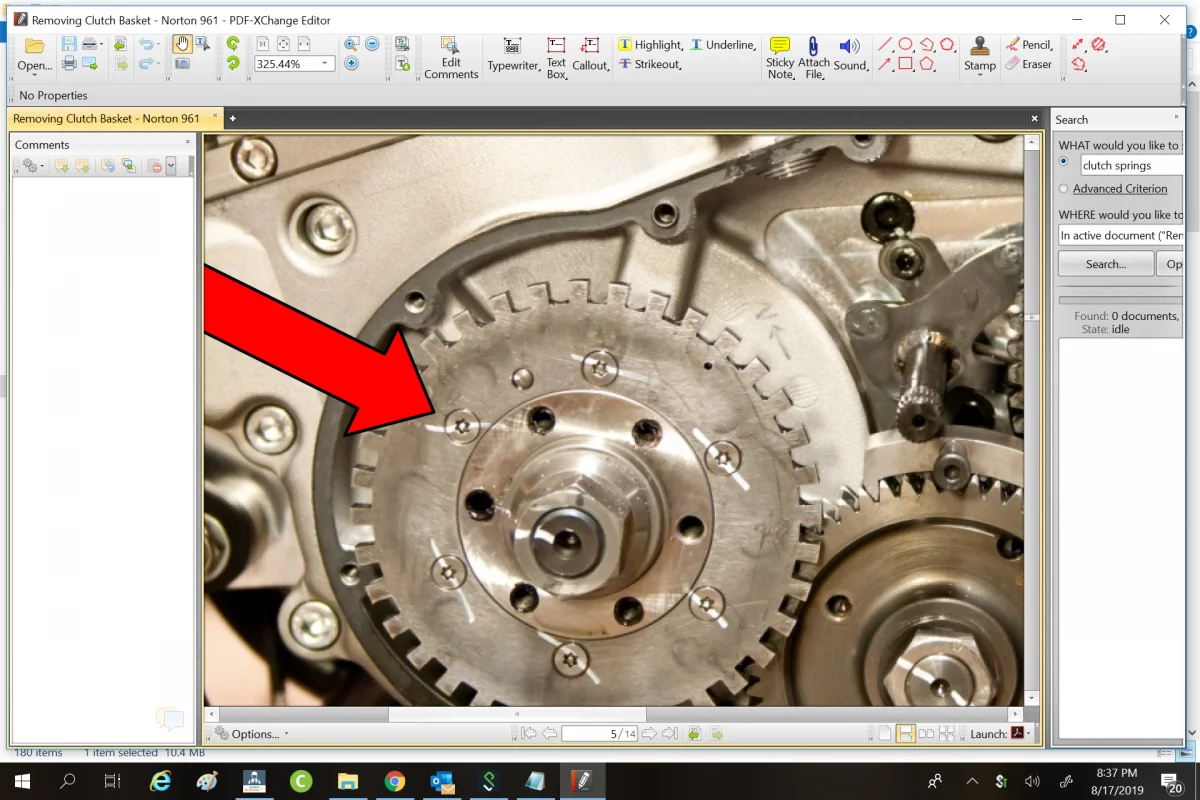Expand the Options menu at bottom

[x=254, y=734]
